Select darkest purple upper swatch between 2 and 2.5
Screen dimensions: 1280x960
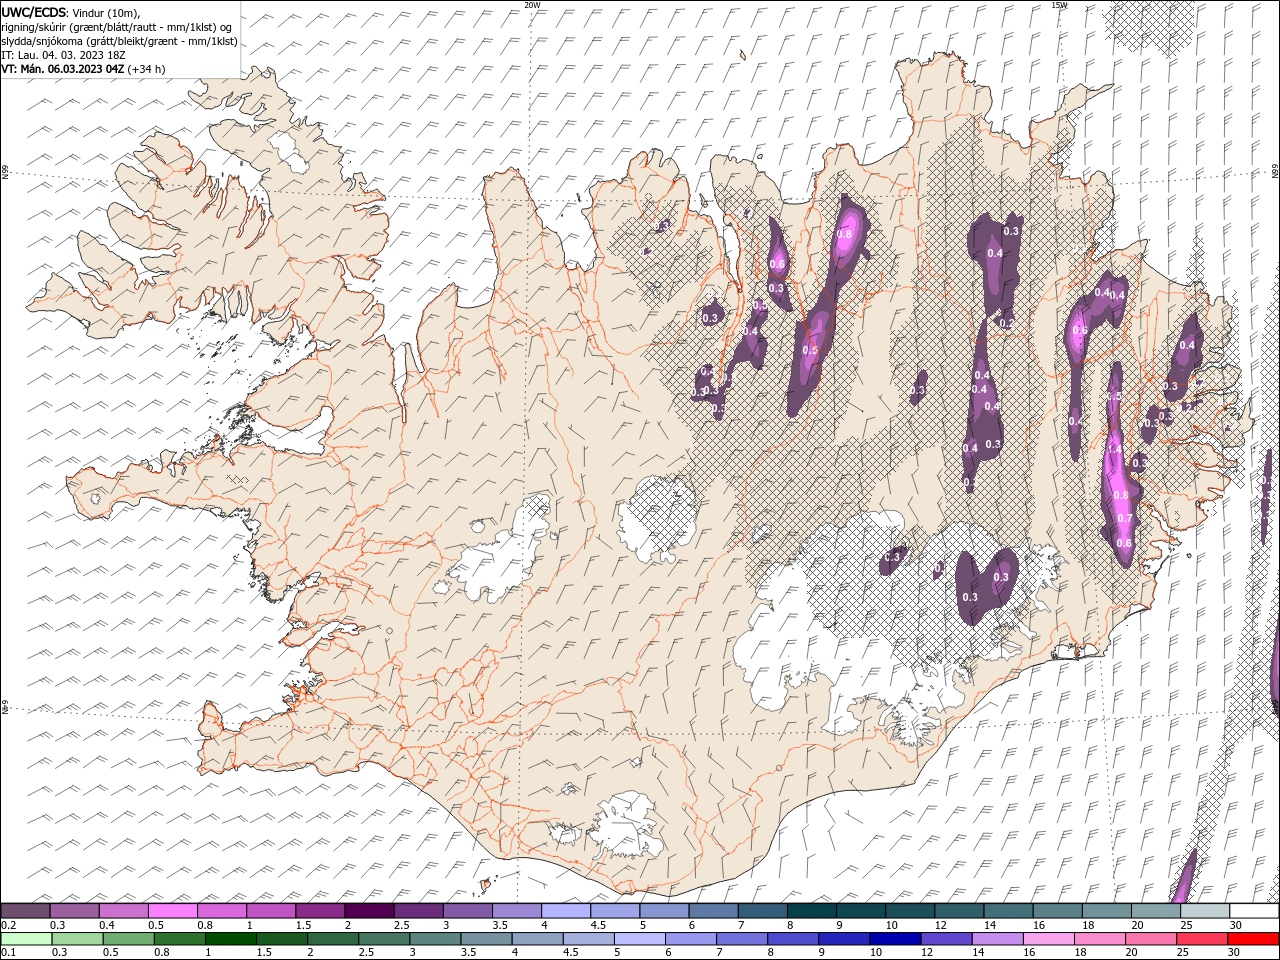[x=370, y=911]
